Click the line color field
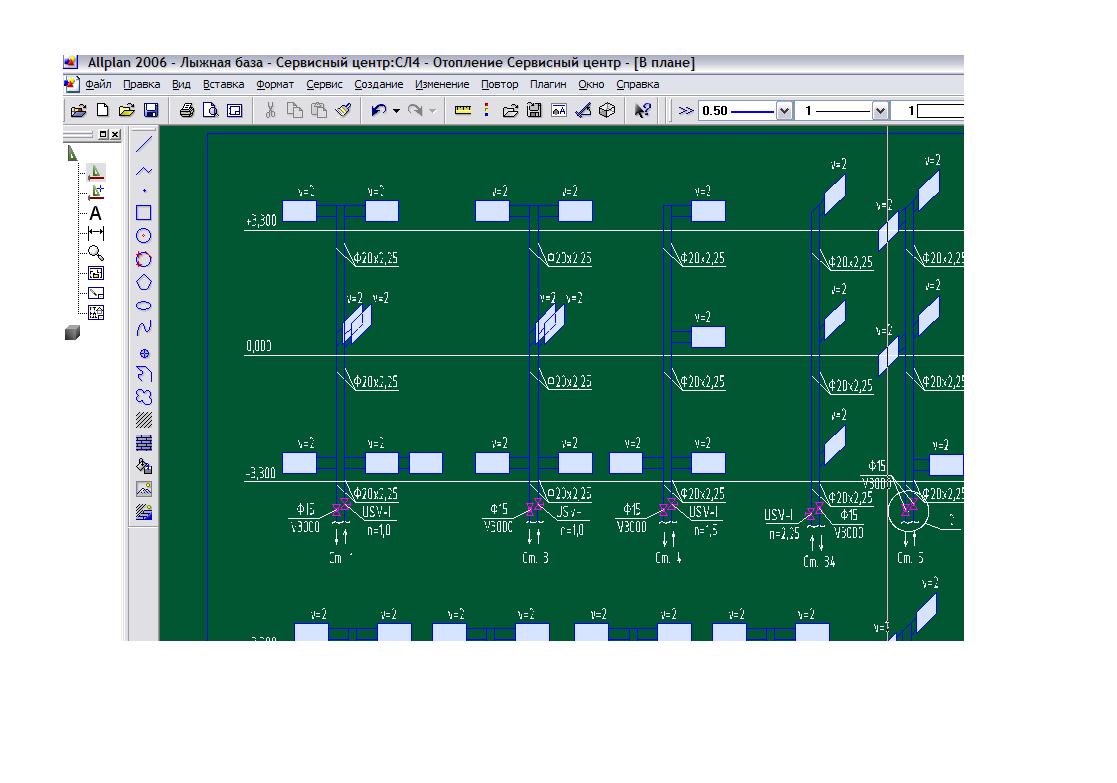 (x=938, y=111)
